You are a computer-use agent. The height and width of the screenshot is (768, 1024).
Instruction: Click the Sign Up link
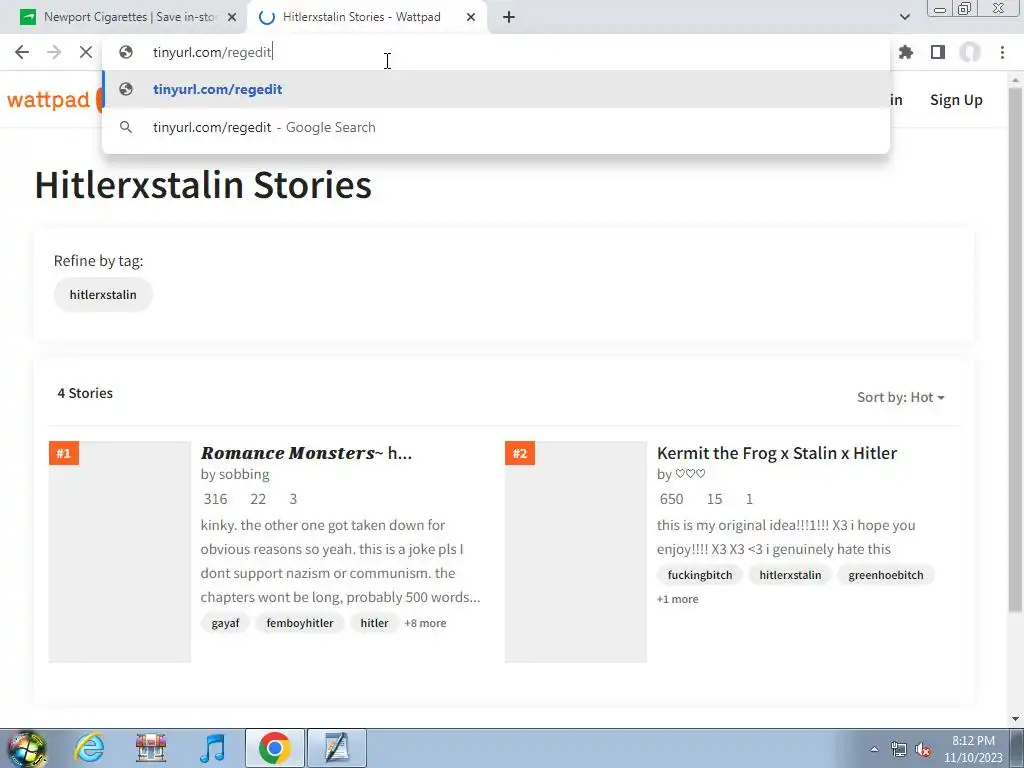pos(956,100)
